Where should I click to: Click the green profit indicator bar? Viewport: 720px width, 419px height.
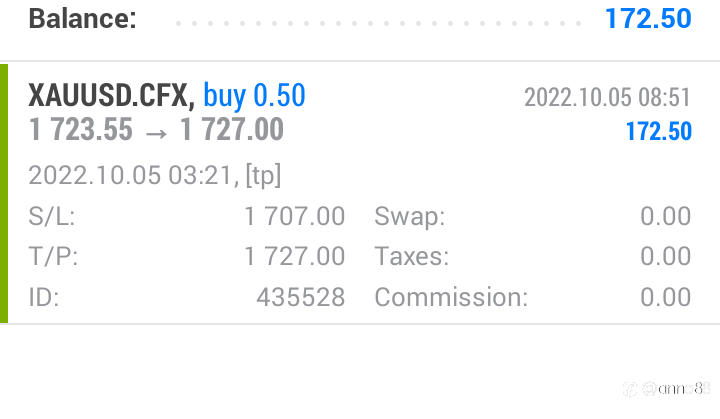[4, 193]
